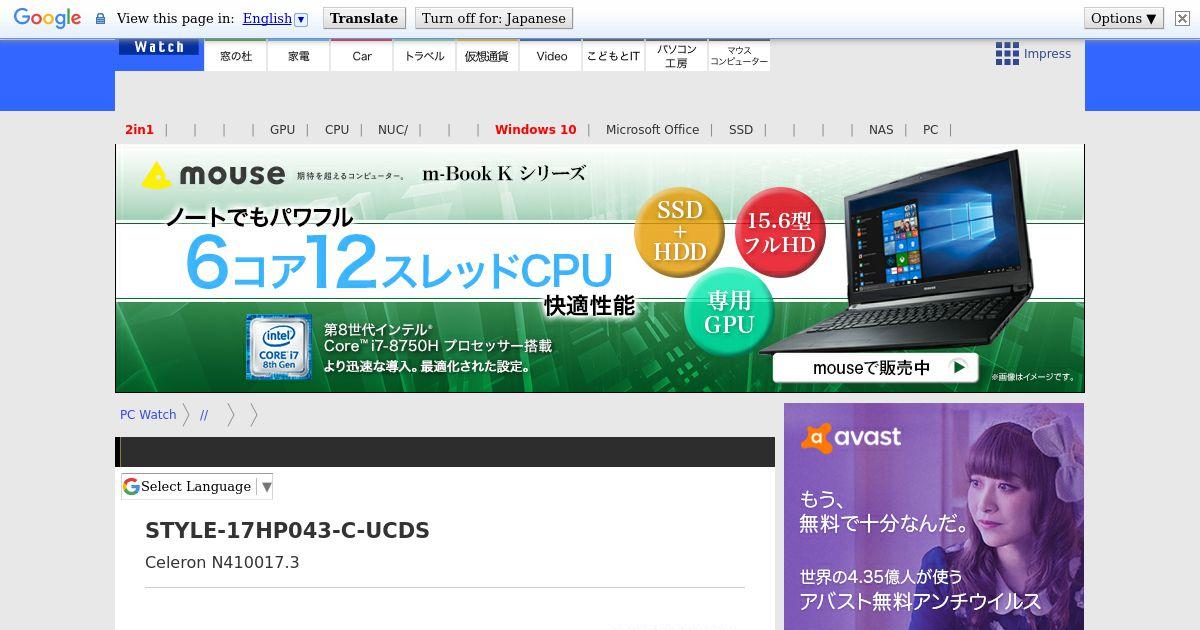This screenshot has height=630, width=1200.
Task: Click the Intel Core i7 badge
Action: 279,347
